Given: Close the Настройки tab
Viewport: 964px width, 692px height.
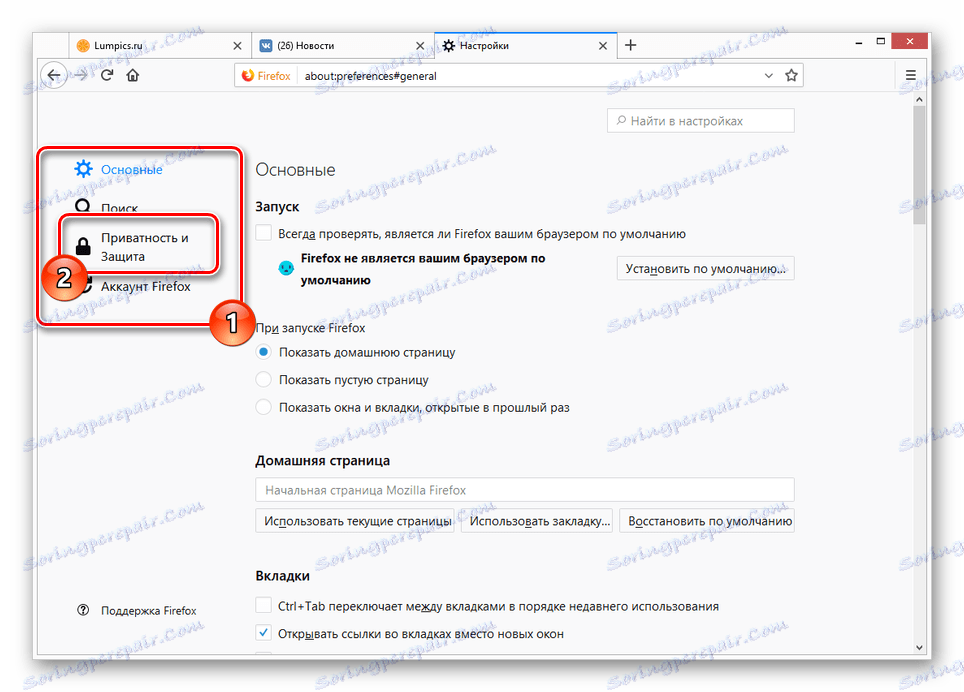Looking at the screenshot, I should [603, 45].
